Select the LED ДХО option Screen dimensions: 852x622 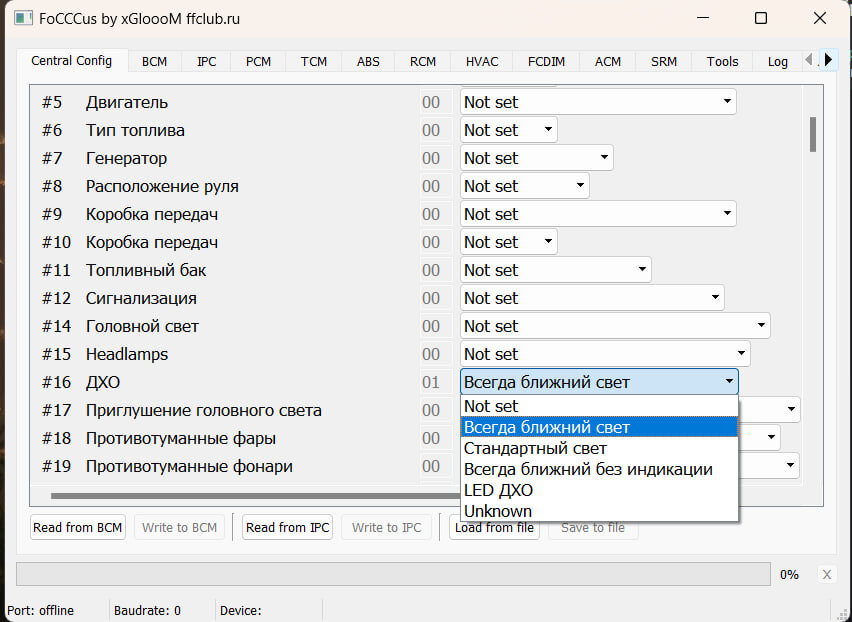click(x=498, y=490)
